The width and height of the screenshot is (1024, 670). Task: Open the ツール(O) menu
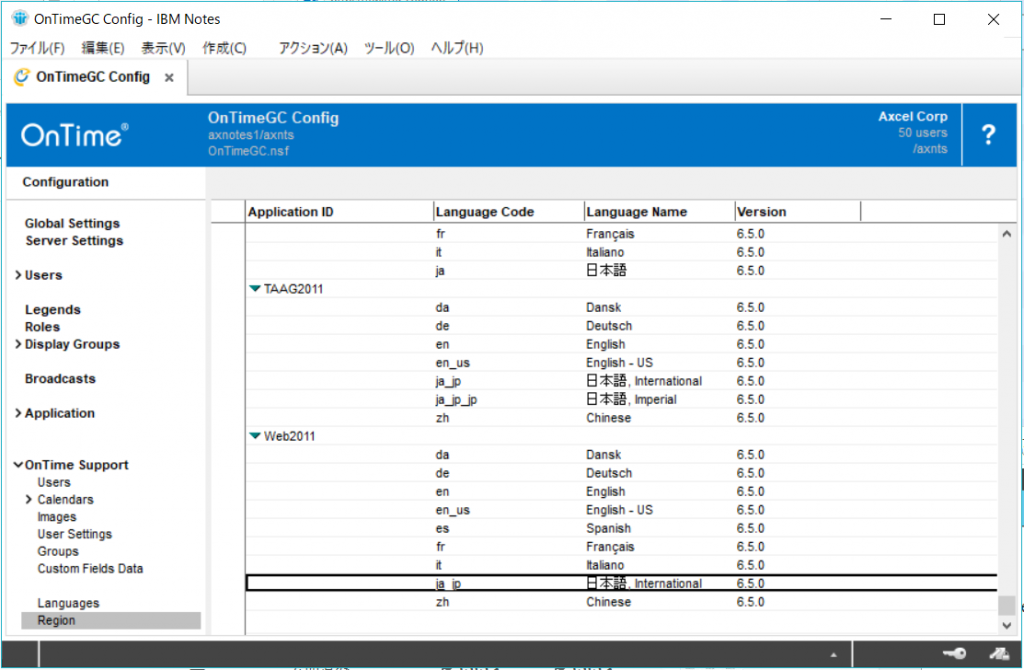click(388, 48)
